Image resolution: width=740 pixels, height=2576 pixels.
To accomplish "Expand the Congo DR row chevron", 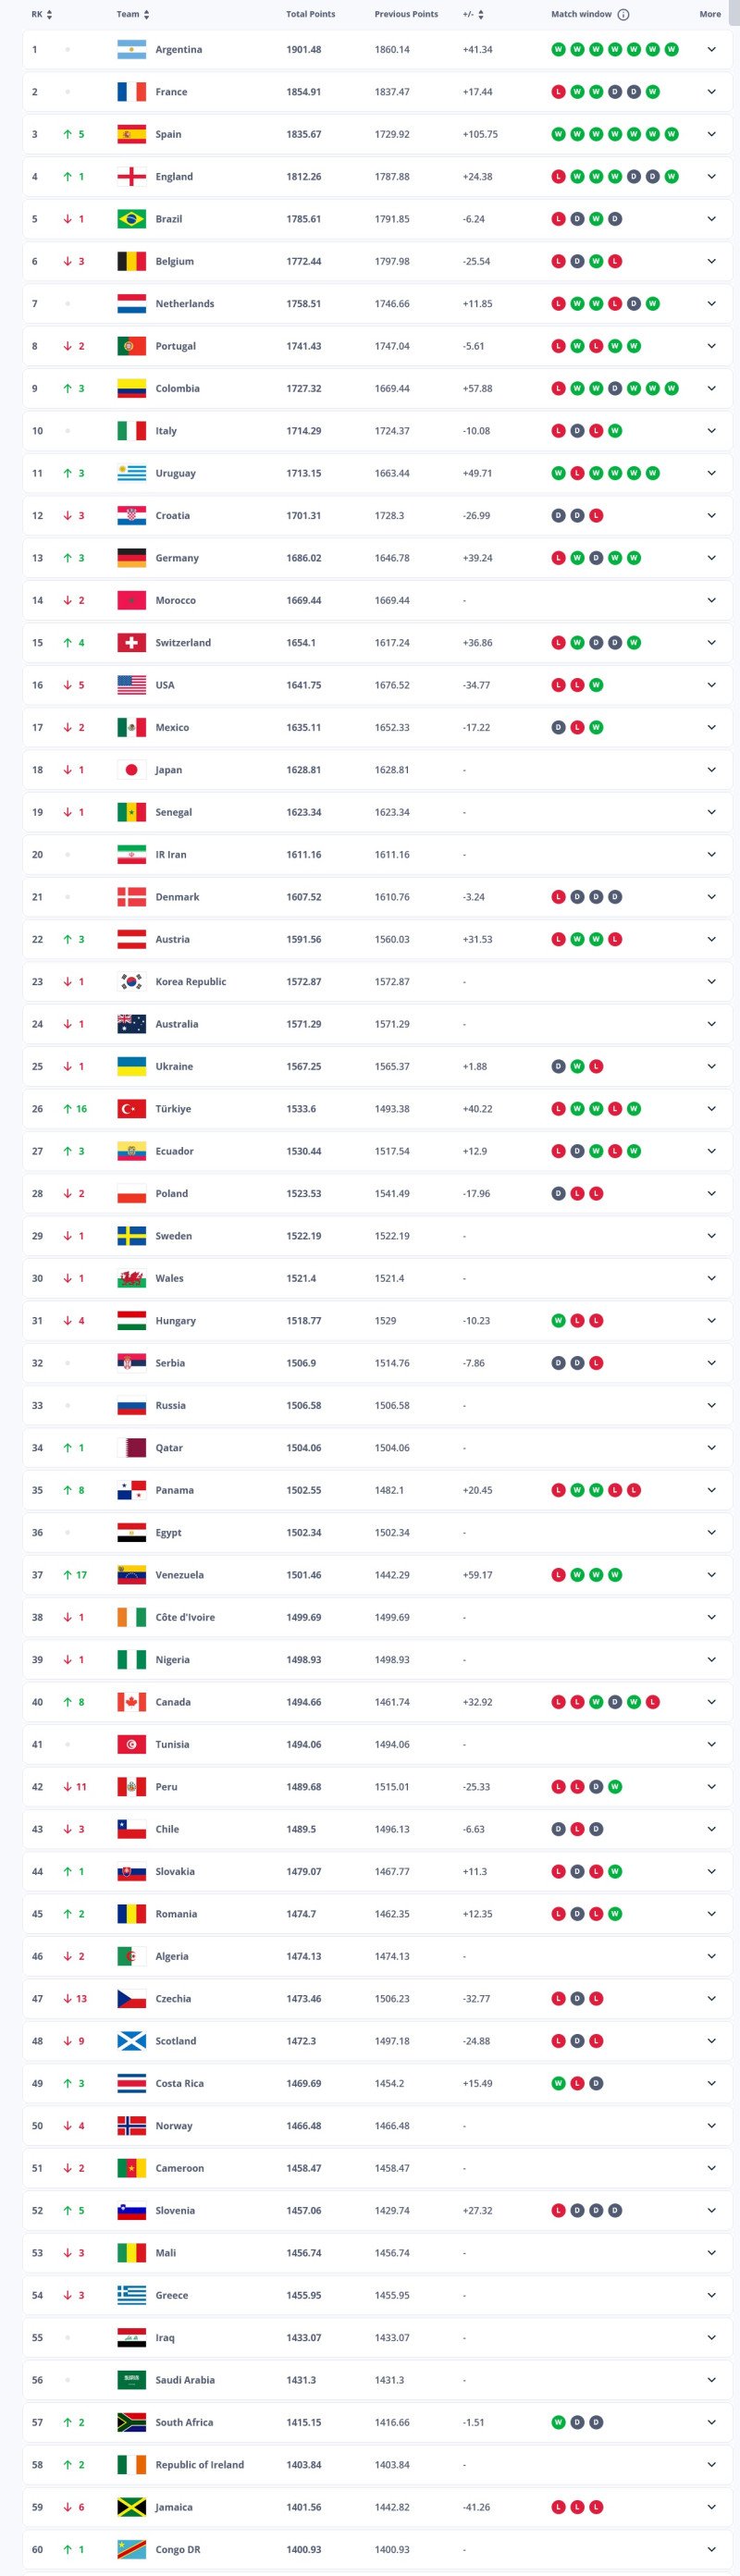I will click(x=711, y=2549).
